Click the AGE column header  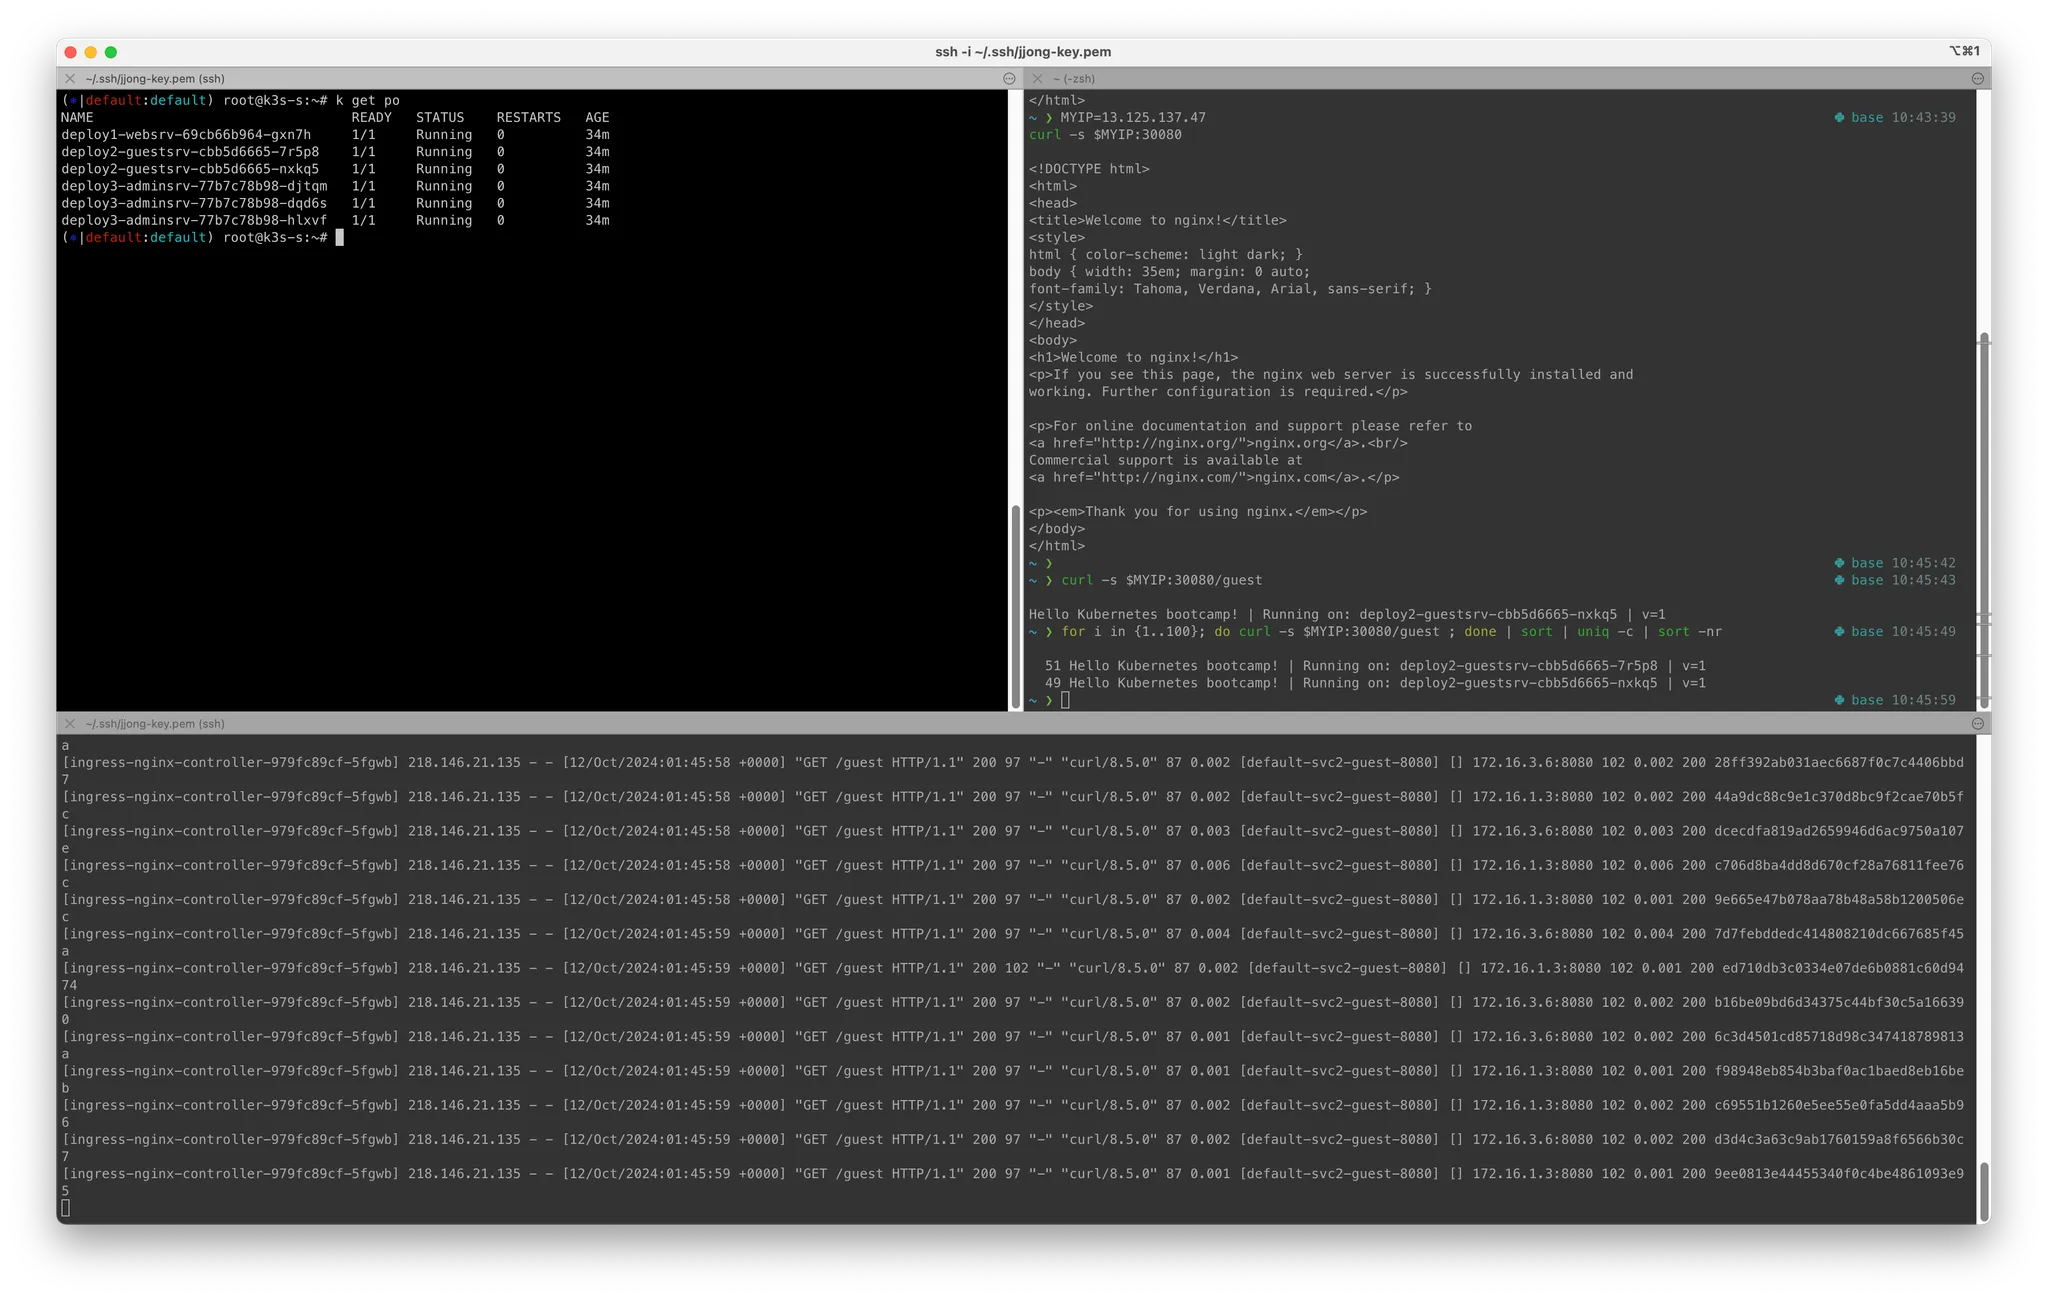(x=597, y=117)
